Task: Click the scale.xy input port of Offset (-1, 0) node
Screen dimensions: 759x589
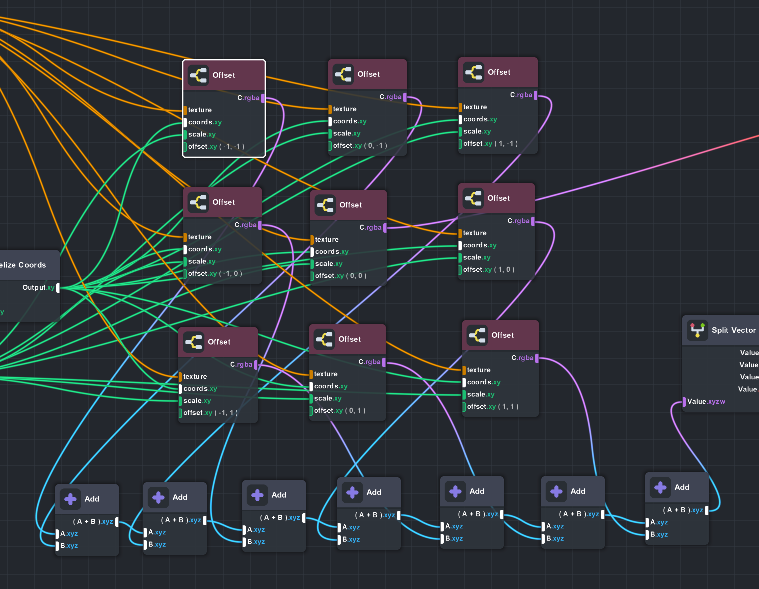Action: tap(185, 262)
